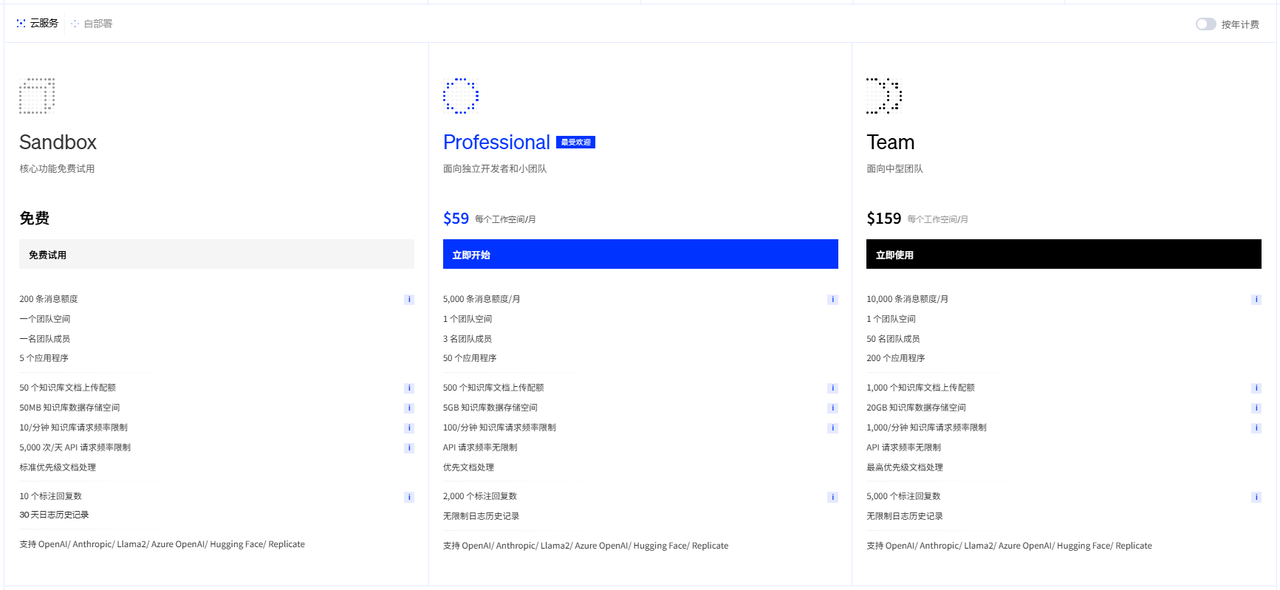The height and width of the screenshot is (590, 1280).
Task: Click the Team plan dotted icon
Action: point(884,96)
